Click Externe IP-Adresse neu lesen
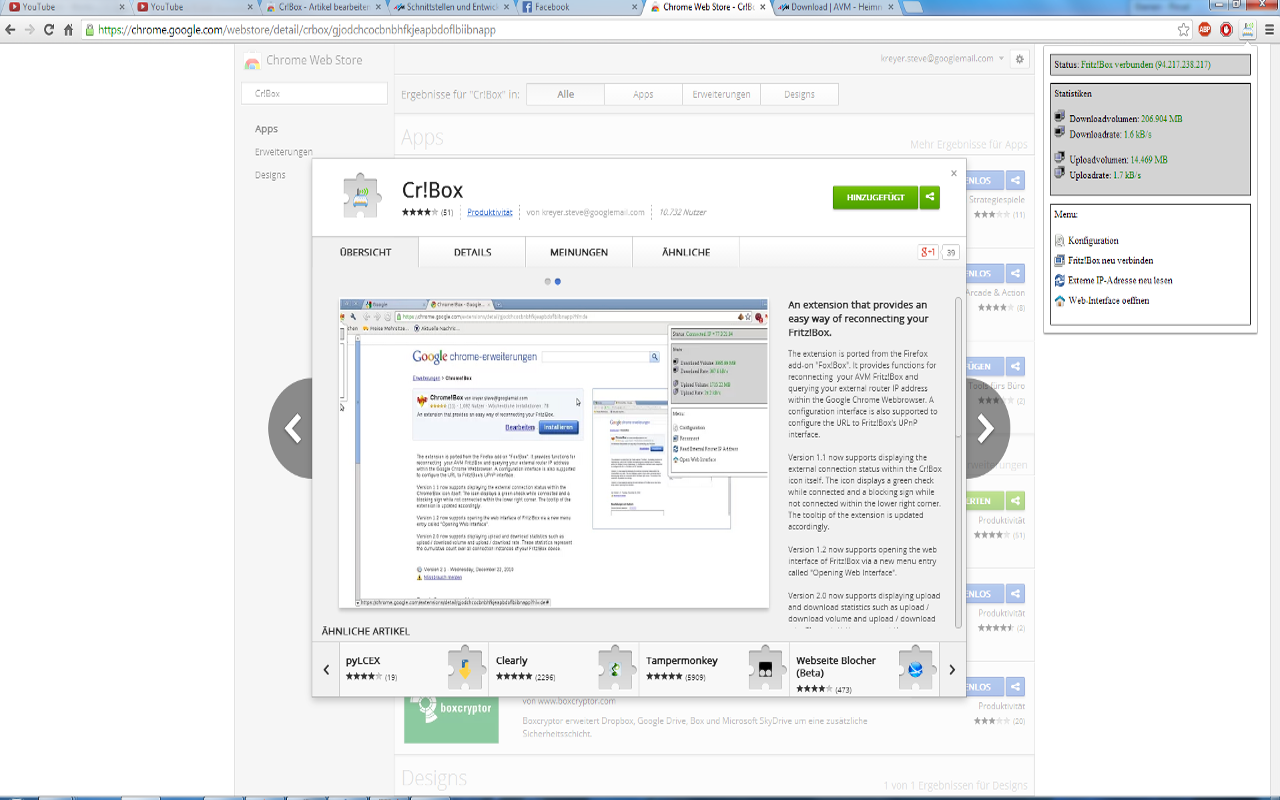Screen dimensions: 1280x800 [1113, 281]
